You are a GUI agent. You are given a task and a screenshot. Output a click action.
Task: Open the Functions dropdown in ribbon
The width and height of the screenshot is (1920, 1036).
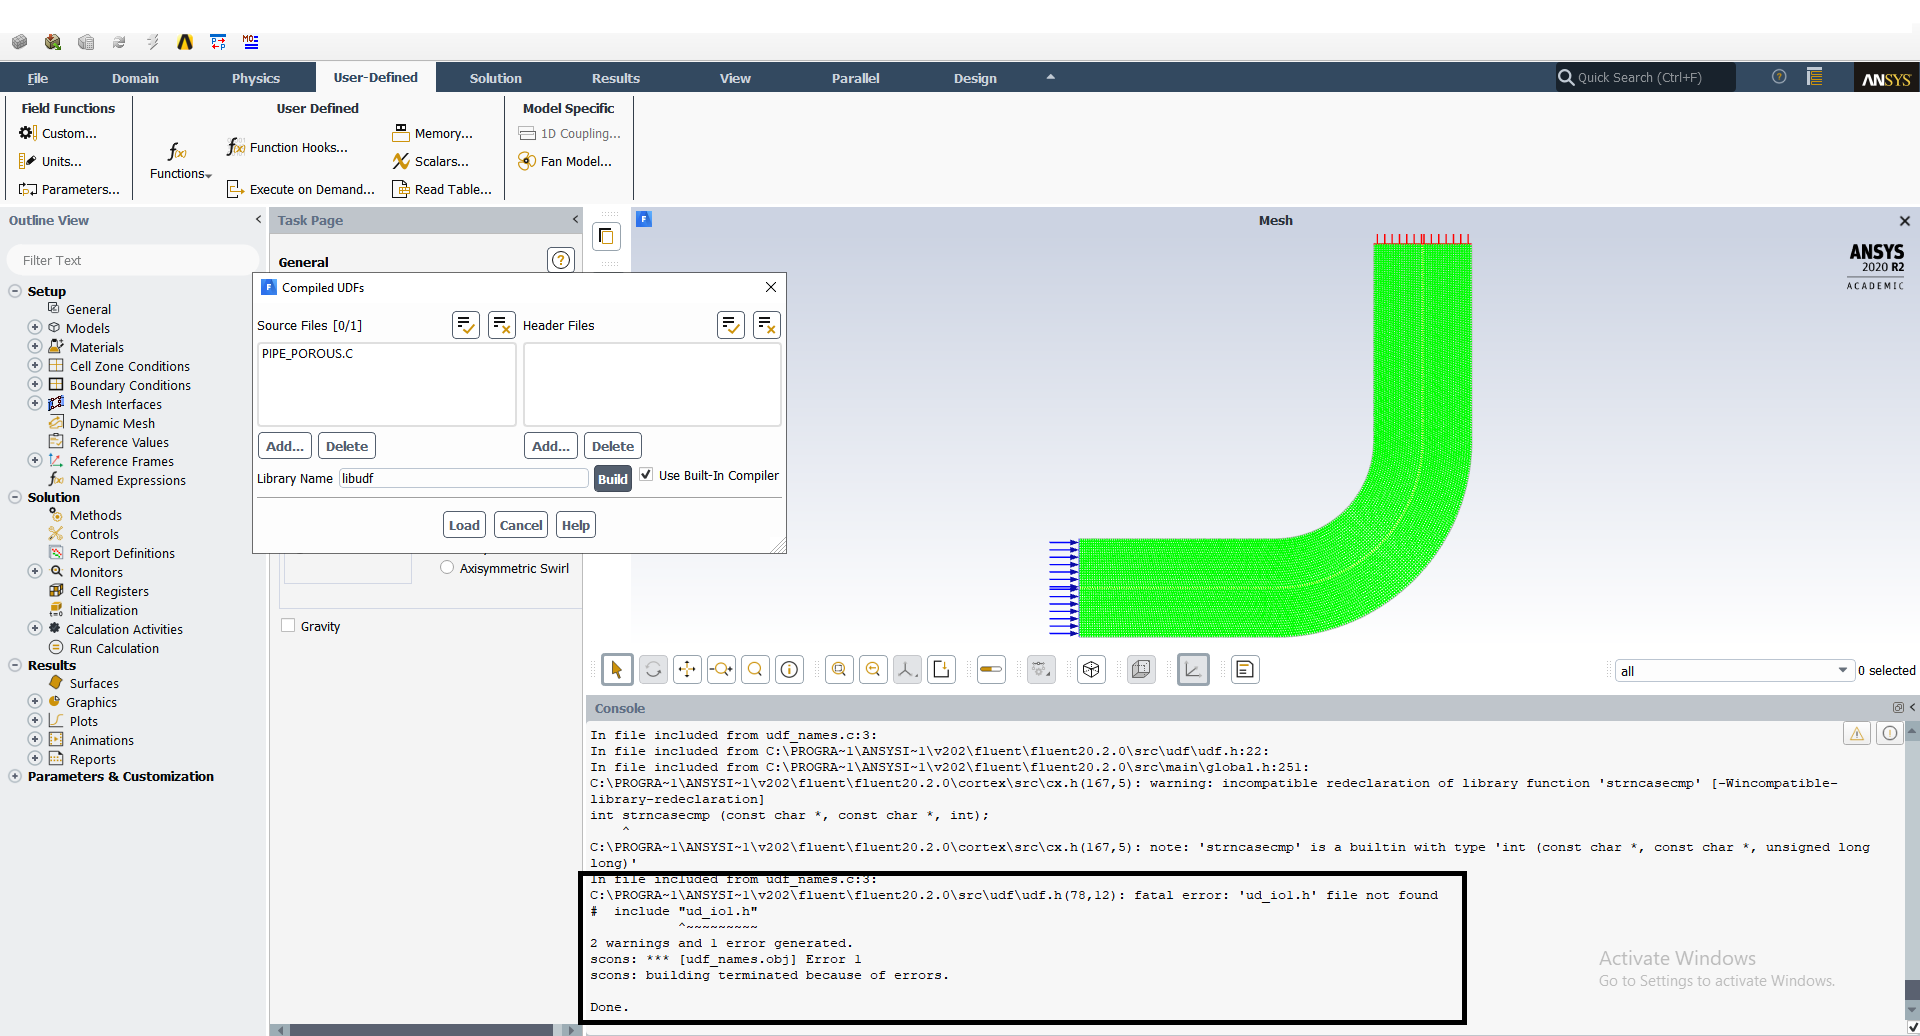click(180, 160)
